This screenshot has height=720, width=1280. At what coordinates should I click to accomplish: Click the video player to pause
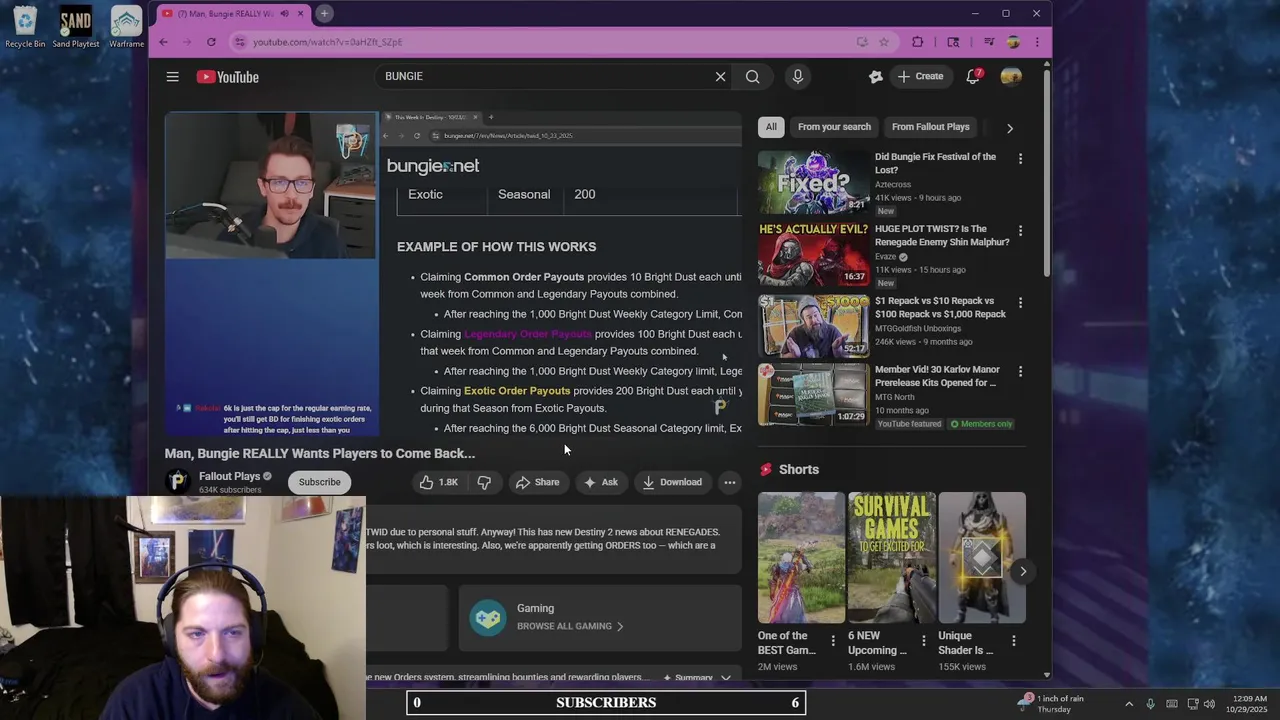pos(453,273)
